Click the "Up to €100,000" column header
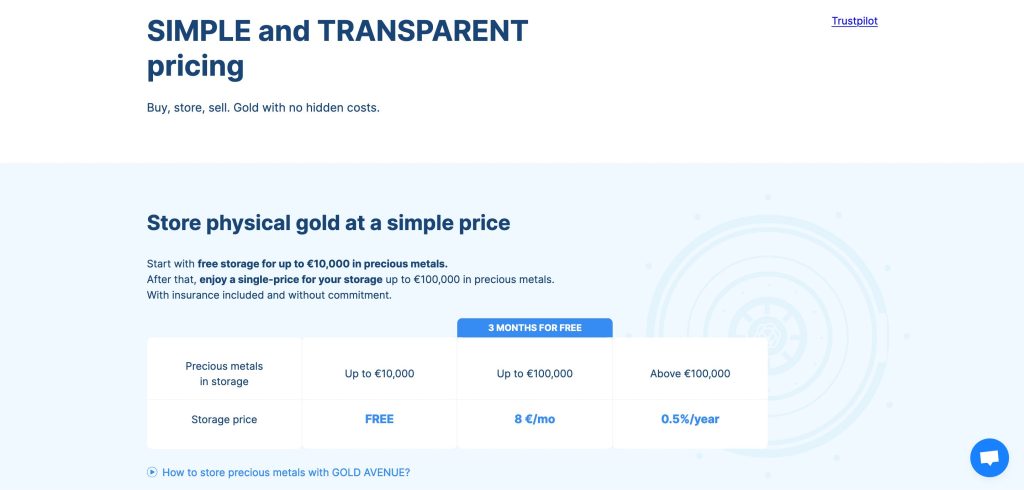 coord(535,374)
